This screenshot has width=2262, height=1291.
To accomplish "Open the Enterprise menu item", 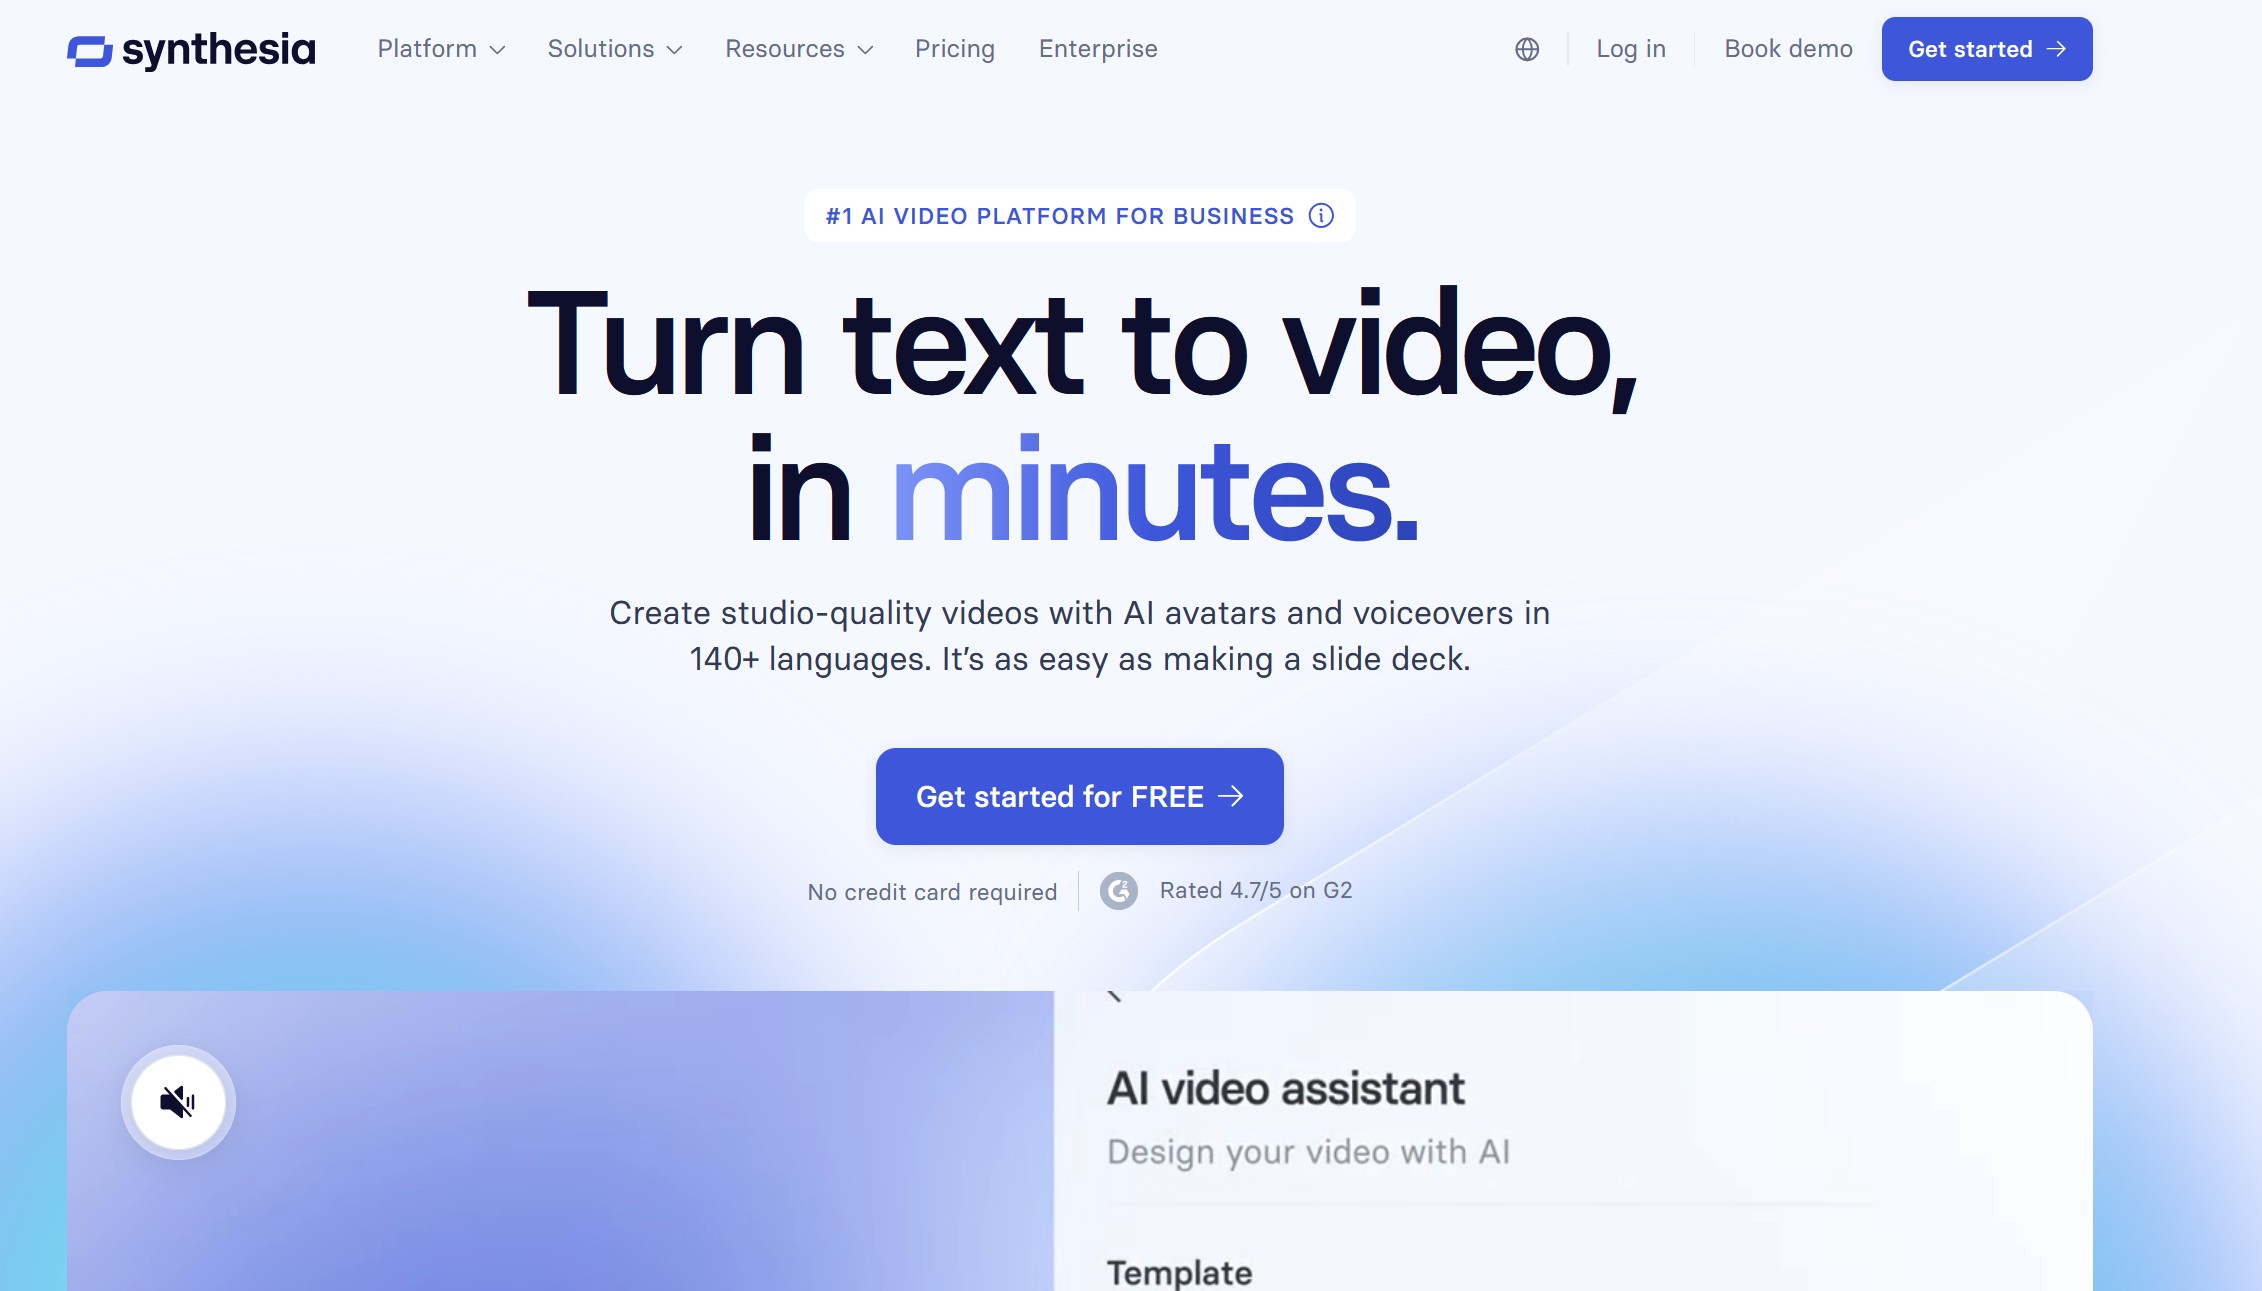I will 1098,48.
